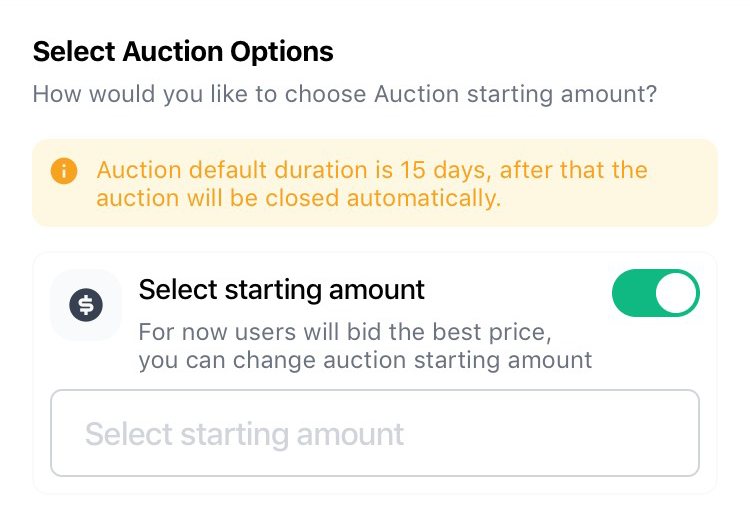Screen dimensions: 750x511
Task: Select the yellow auction duration banner
Action: tap(375, 183)
